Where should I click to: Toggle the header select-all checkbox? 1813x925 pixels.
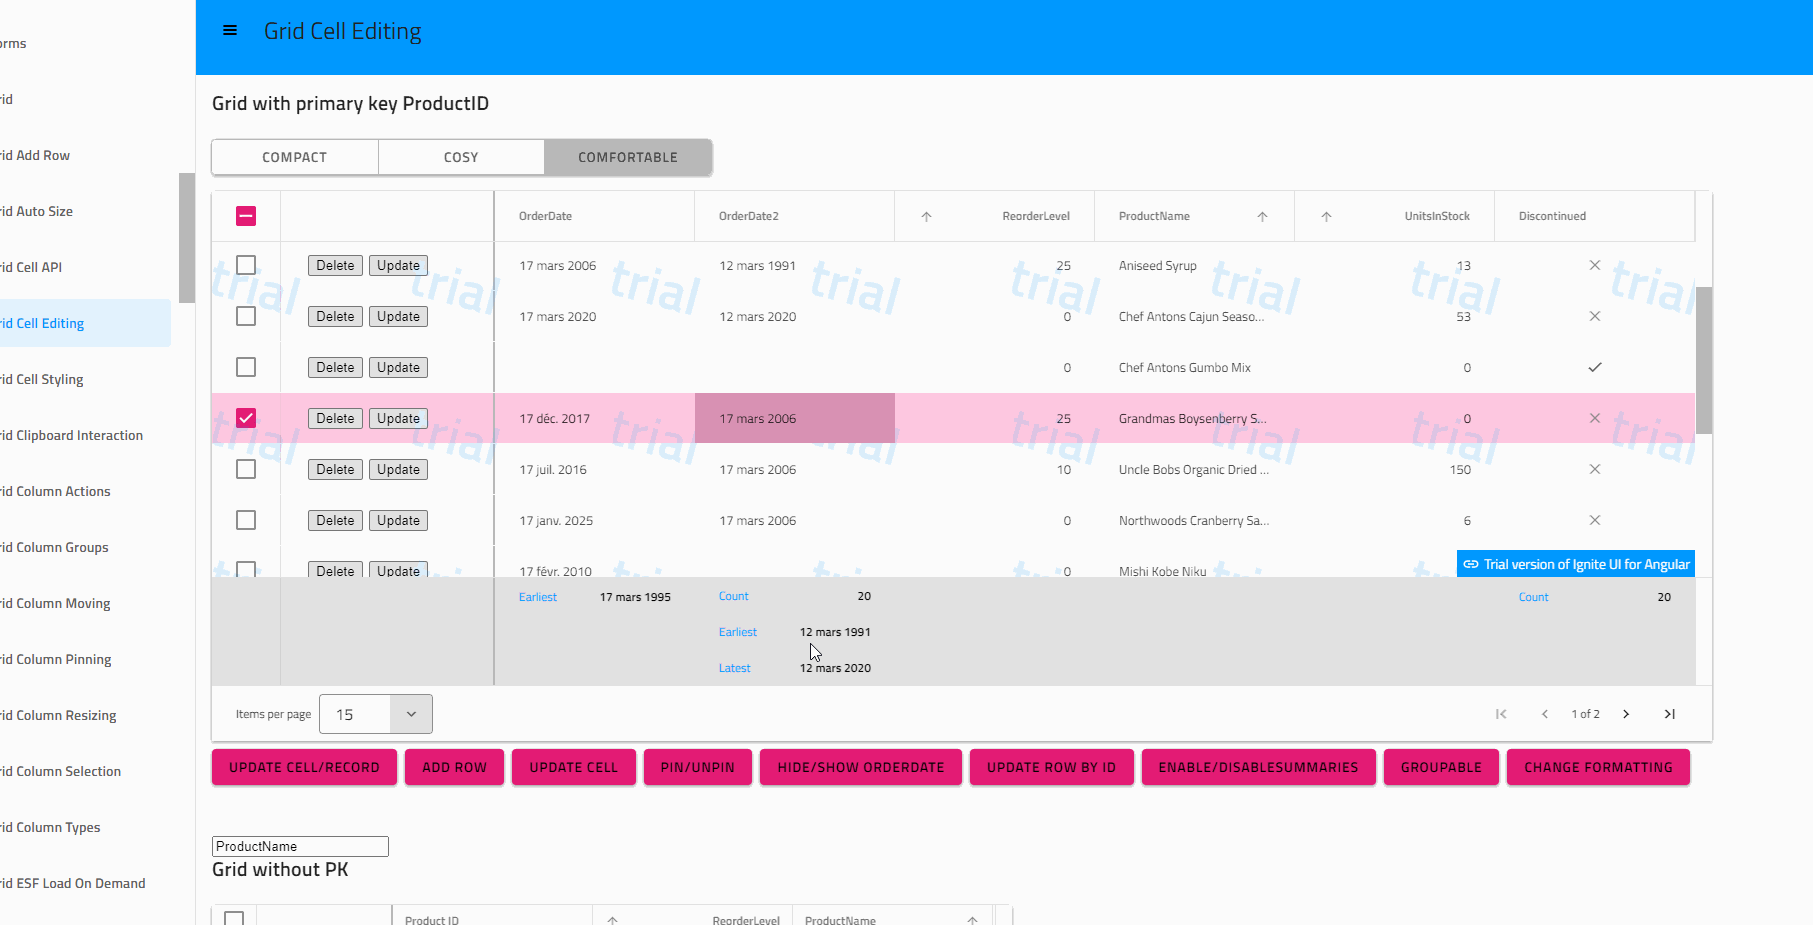pyautogui.click(x=246, y=216)
